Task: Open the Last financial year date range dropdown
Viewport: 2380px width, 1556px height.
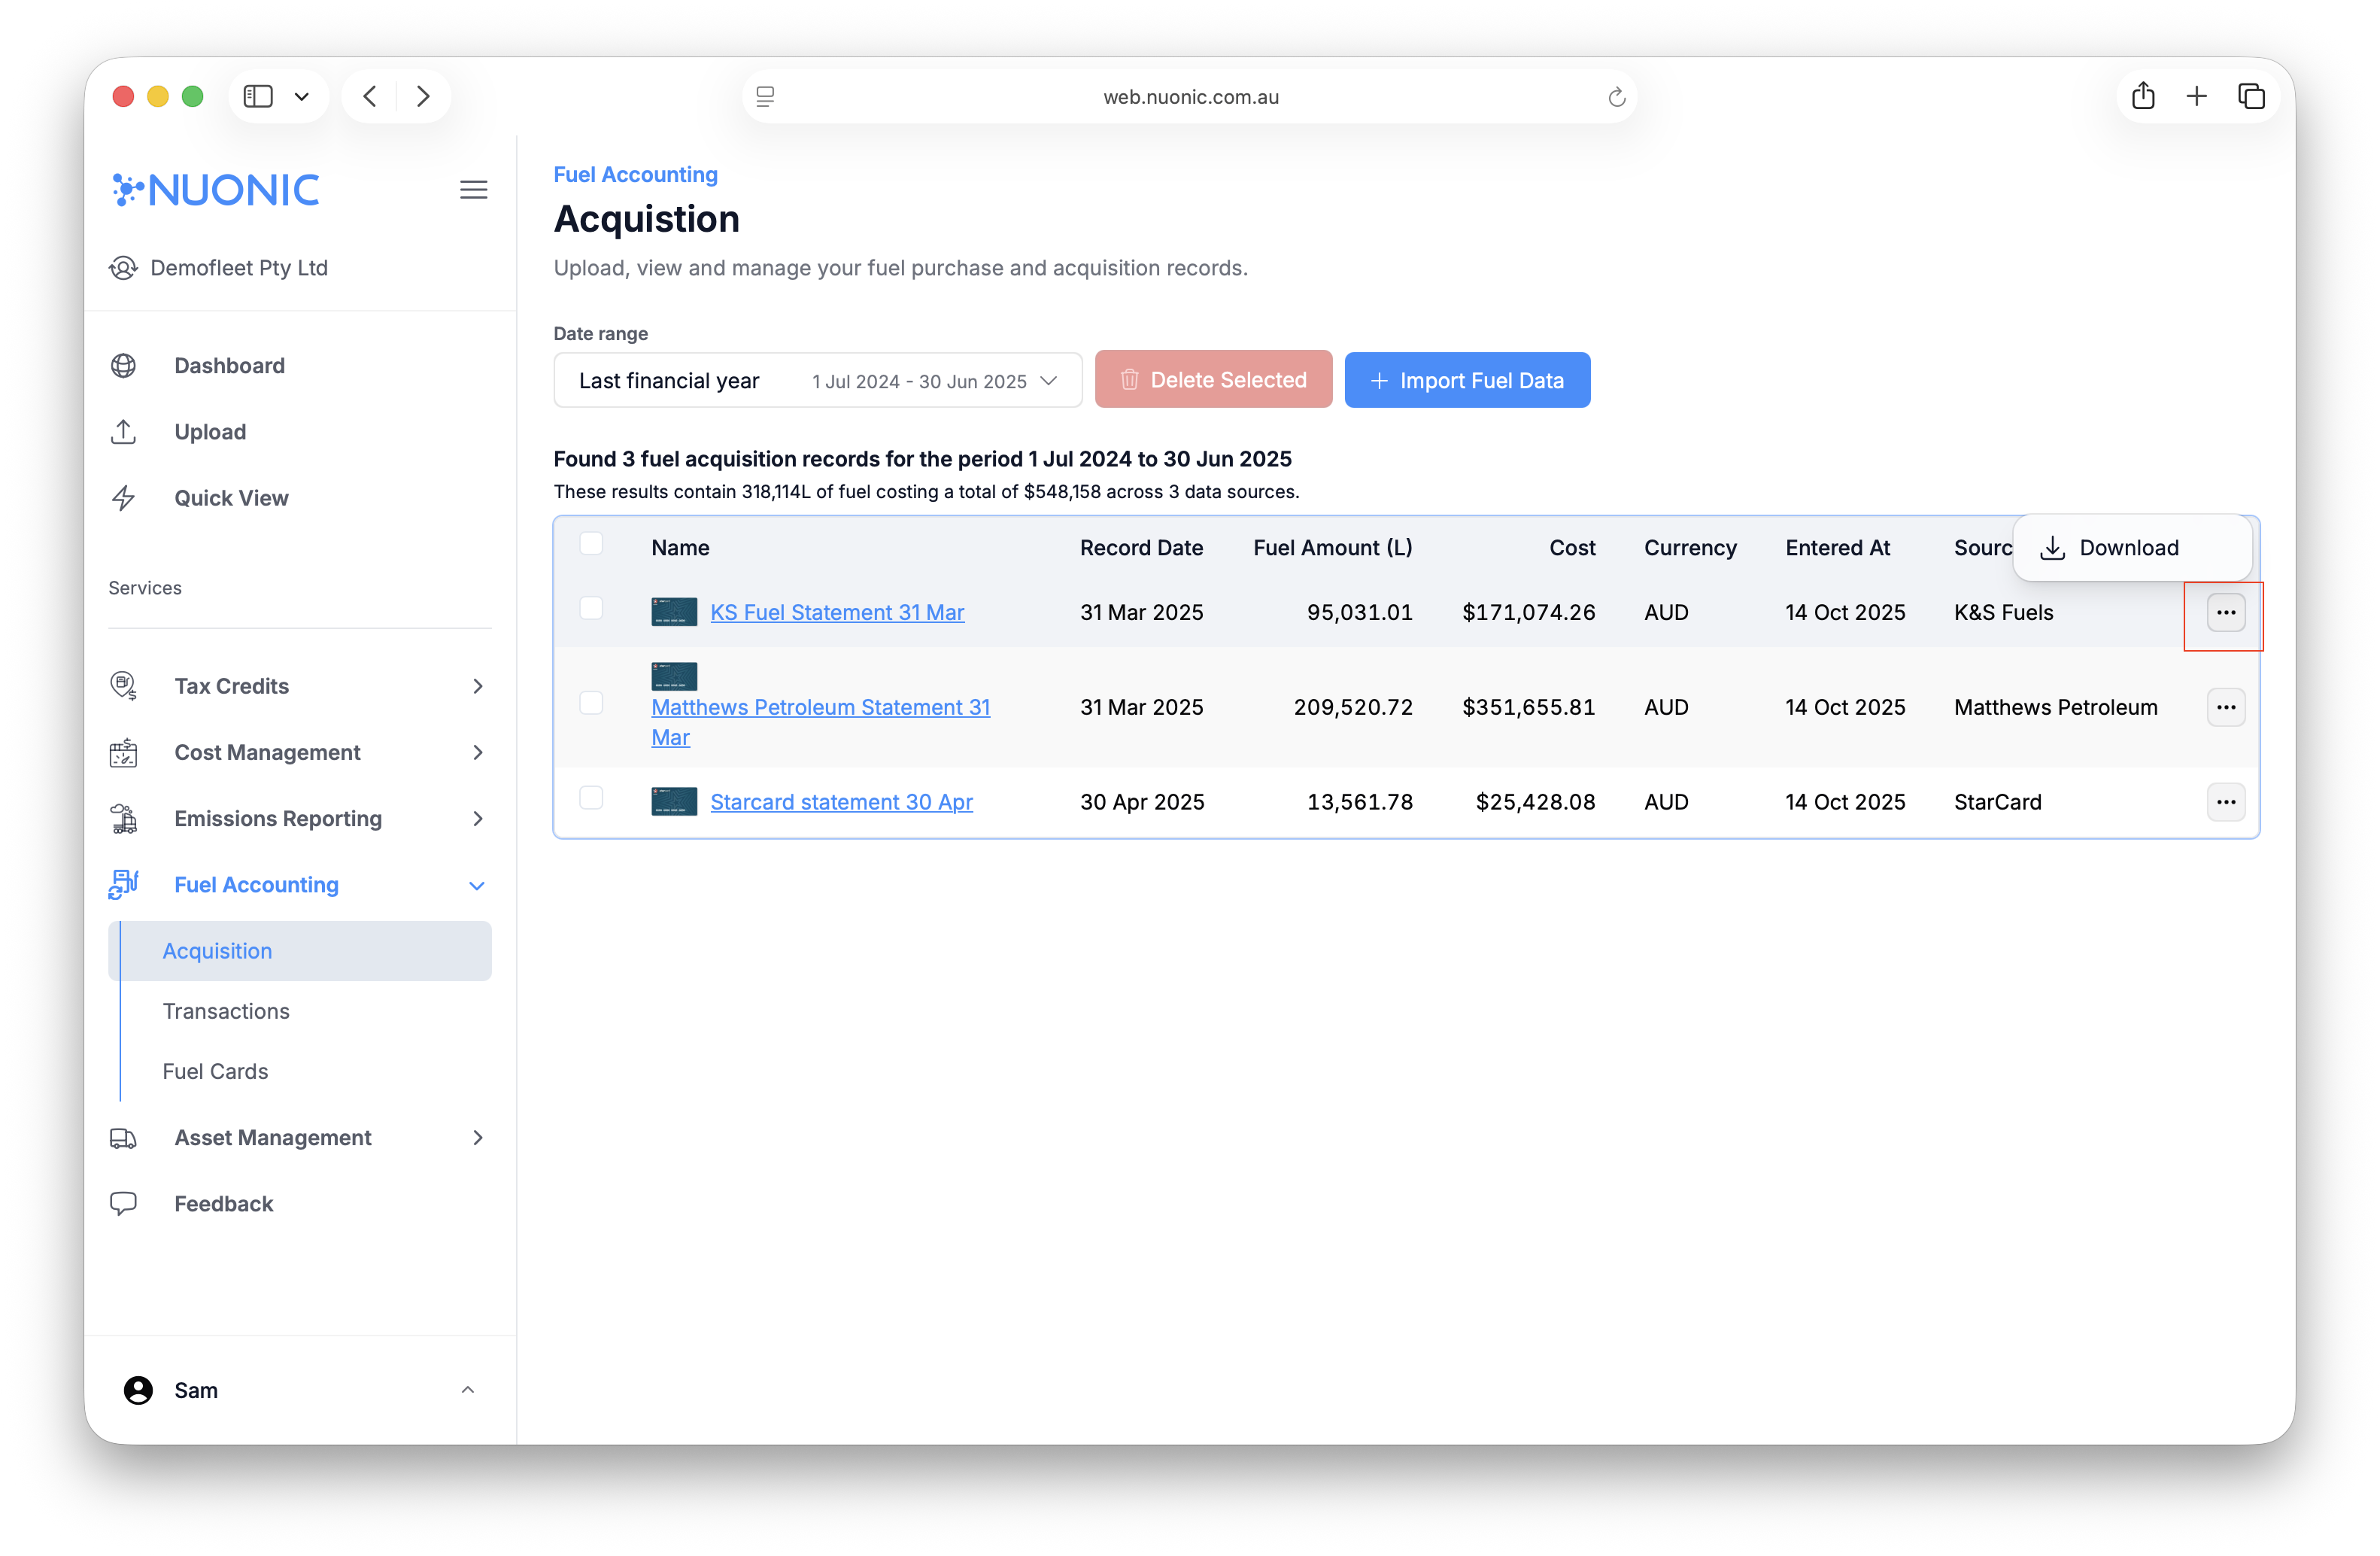Action: [x=817, y=381]
